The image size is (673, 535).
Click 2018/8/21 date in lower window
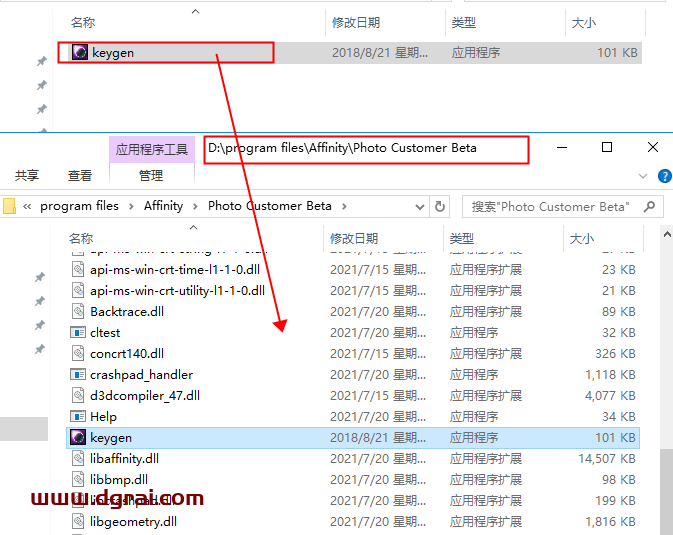point(378,438)
